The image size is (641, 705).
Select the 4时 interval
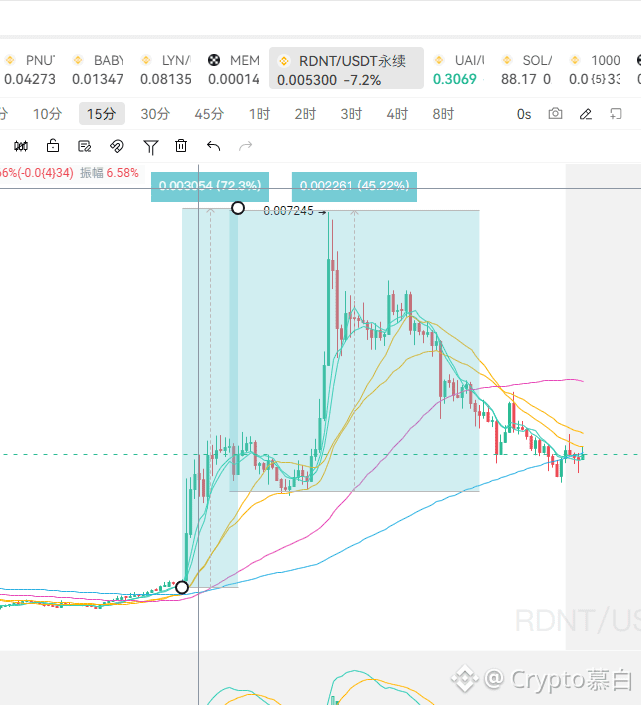tap(397, 114)
